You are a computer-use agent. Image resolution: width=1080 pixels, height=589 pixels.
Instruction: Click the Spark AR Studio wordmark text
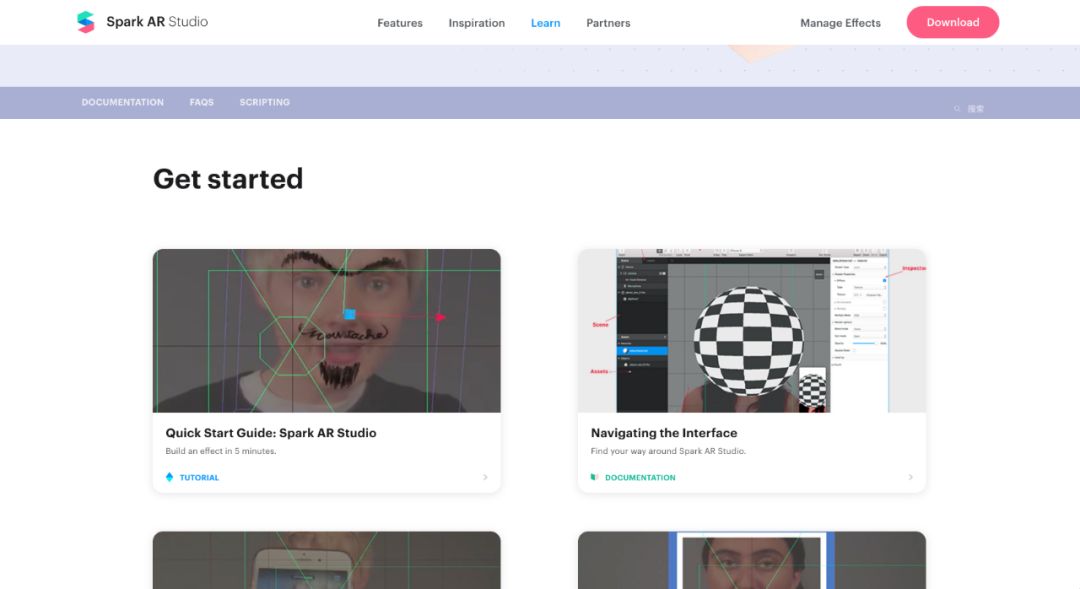pos(157,21)
